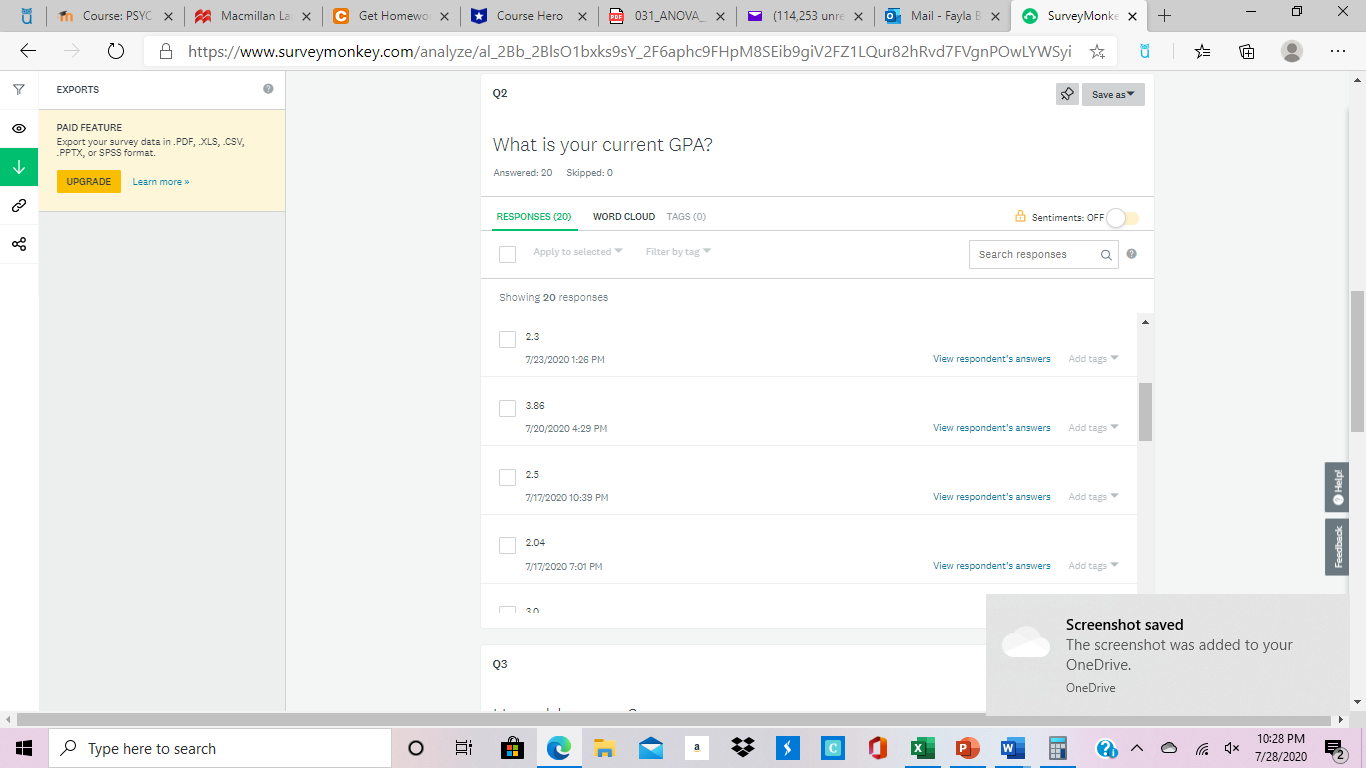This screenshot has height=768, width=1366.
Task: Open the Mail app from the taskbar
Action: click(x=650, y=748)
